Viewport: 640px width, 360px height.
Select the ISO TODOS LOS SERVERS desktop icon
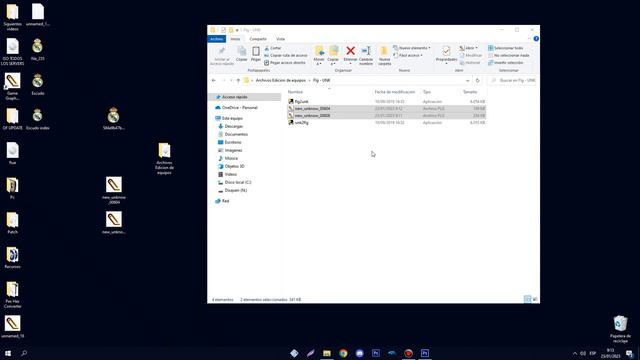click(x=12, y=51)
